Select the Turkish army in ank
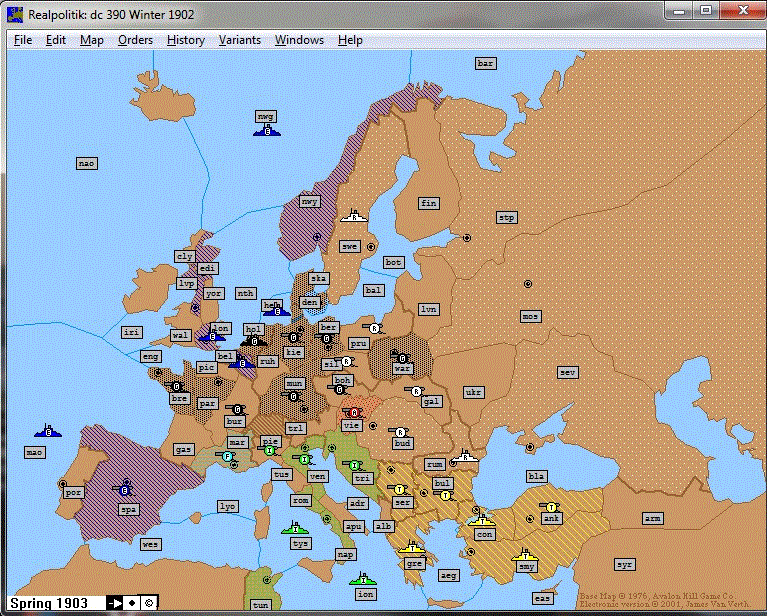 tap(551, 506)
